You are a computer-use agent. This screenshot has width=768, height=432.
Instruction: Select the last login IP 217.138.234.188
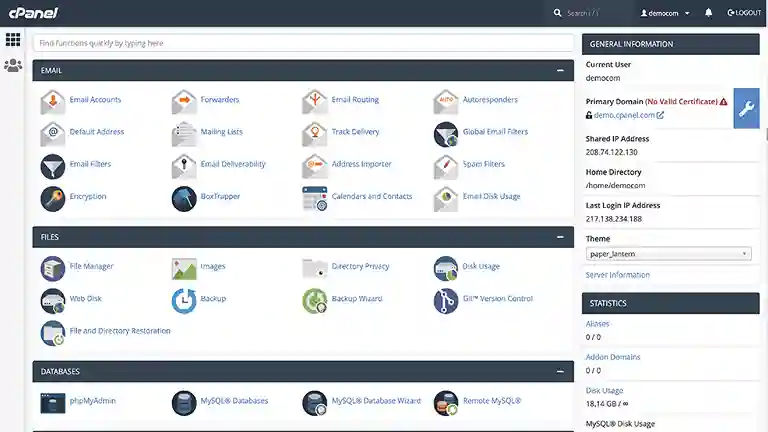click(614, 219)
